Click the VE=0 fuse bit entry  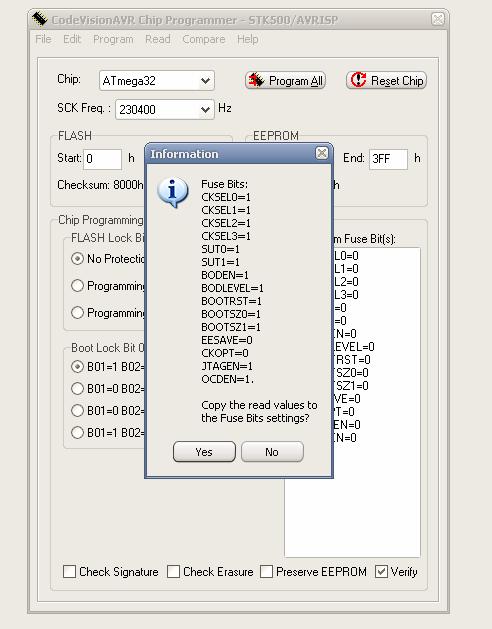tap(347, 399)
